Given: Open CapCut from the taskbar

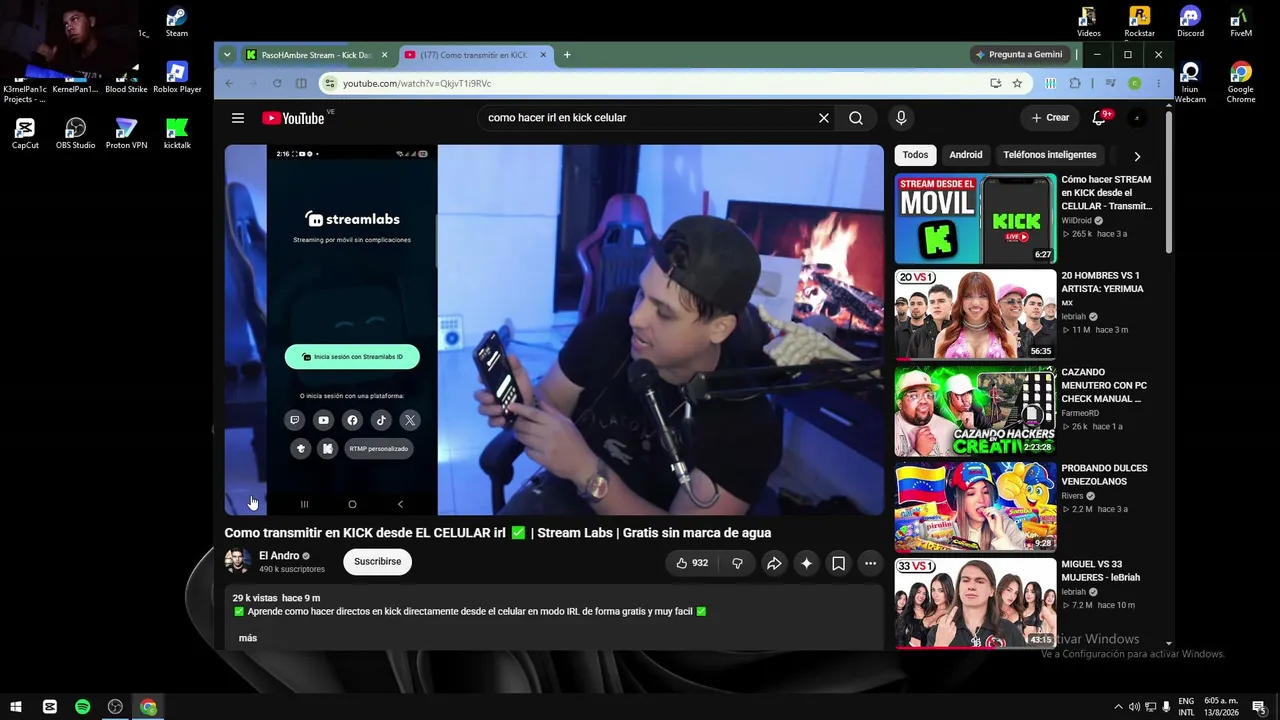Looking at the screenshot, I should pos(49,707).
